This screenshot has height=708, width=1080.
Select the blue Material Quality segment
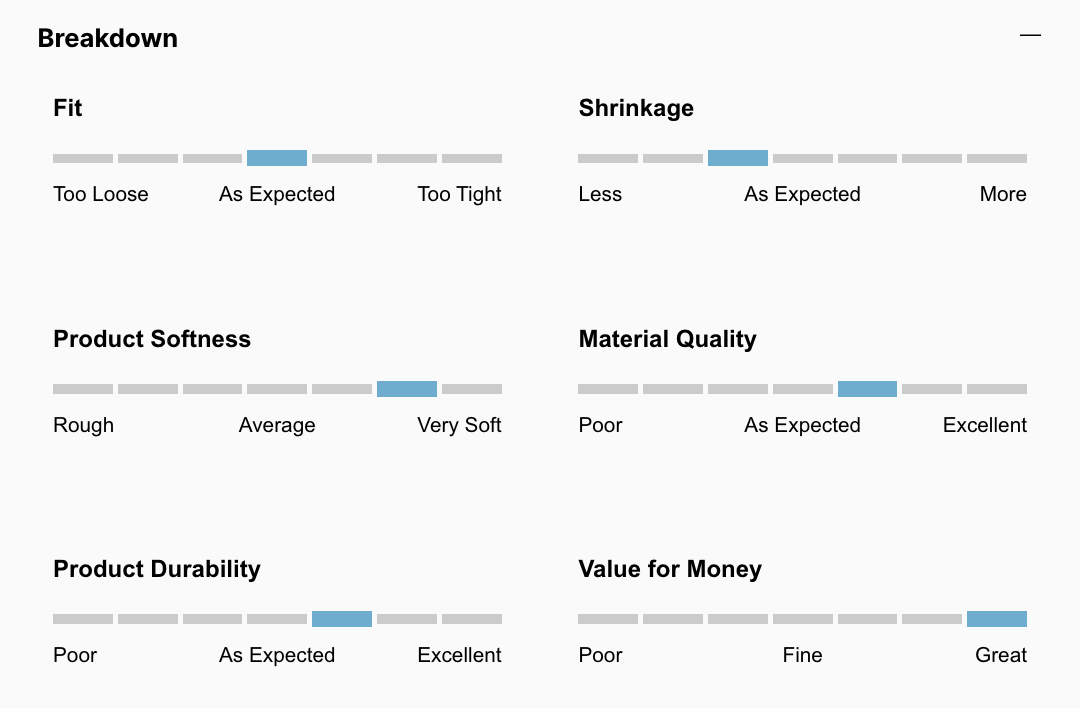[867, 389]
